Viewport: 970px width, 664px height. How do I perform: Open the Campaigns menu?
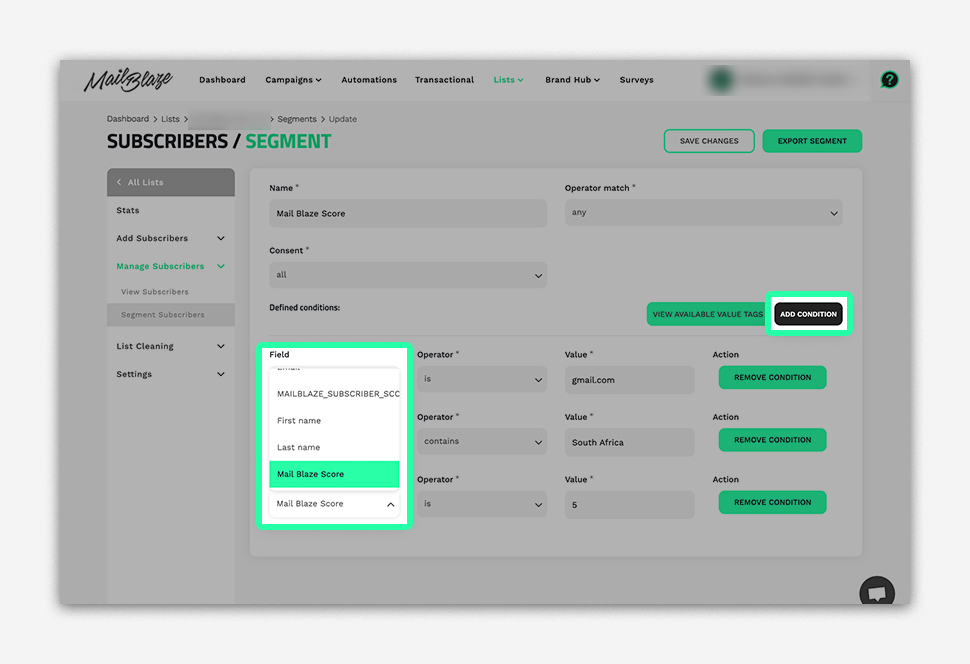293,80
